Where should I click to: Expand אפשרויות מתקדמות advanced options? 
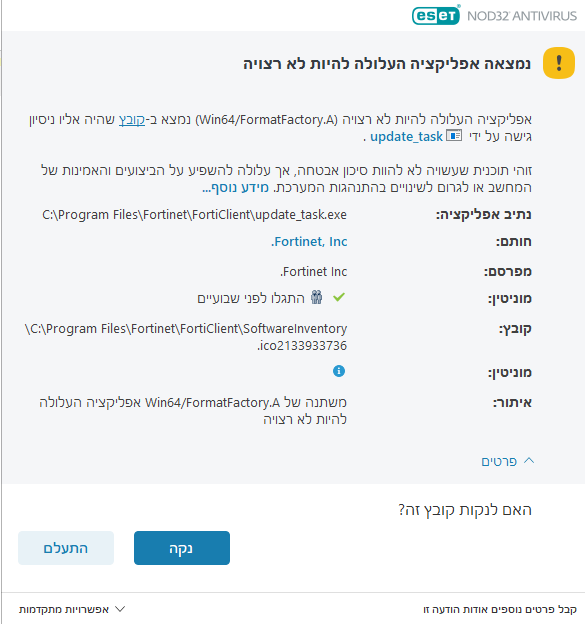(72, 609)
